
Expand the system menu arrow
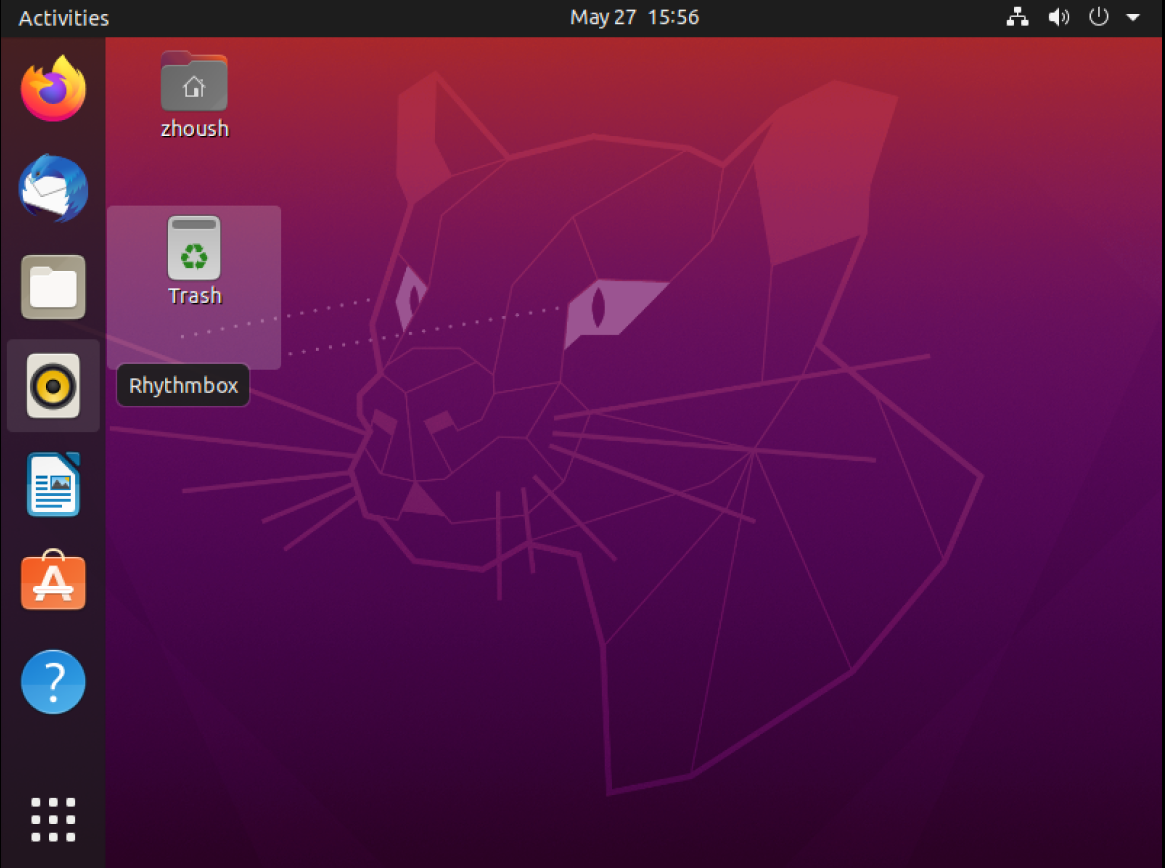click(1132, 17)
